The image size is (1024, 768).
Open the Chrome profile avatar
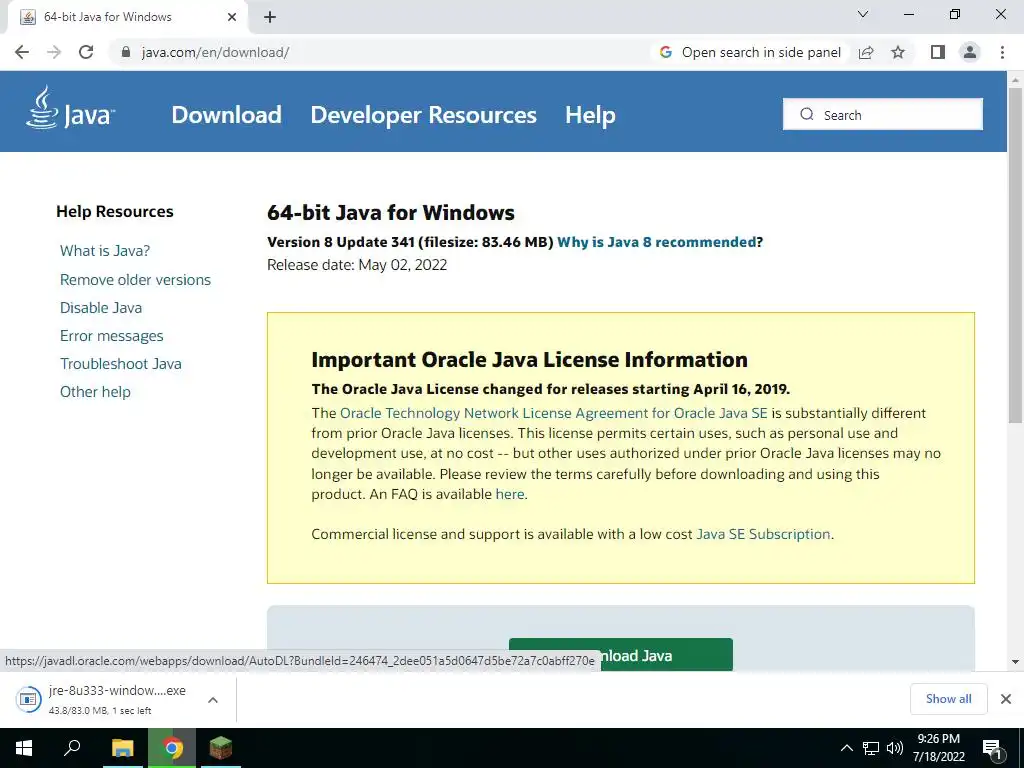(x=970, y=52)
